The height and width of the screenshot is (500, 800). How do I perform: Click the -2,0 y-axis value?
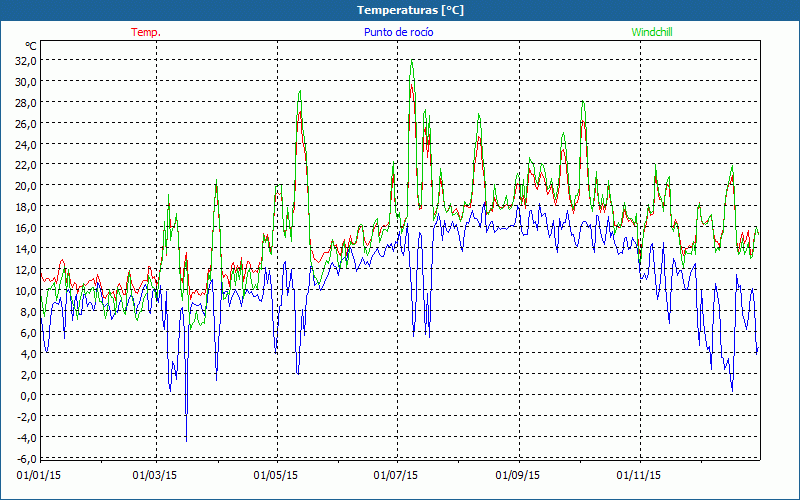(x=27, y=416)
